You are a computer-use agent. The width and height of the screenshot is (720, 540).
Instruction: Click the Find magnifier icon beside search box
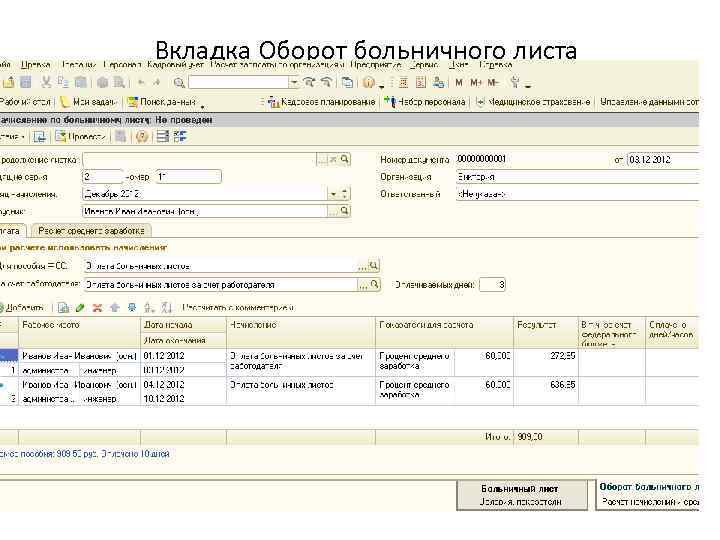coord(179,83)
